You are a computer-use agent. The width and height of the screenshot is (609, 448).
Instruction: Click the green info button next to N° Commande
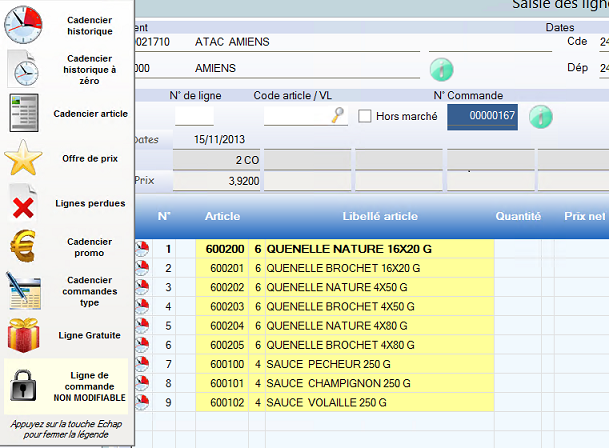pos(540,116)
